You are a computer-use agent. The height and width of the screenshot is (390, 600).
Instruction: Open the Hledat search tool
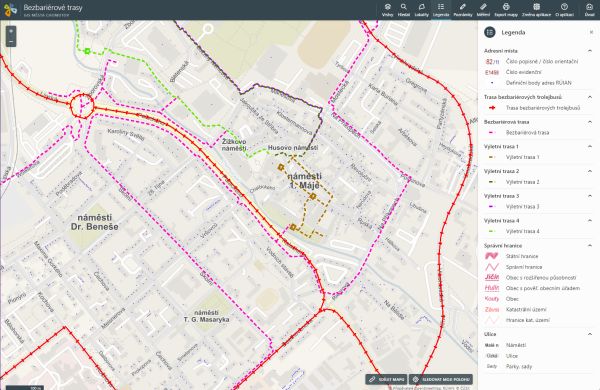[x=404, y=10]
